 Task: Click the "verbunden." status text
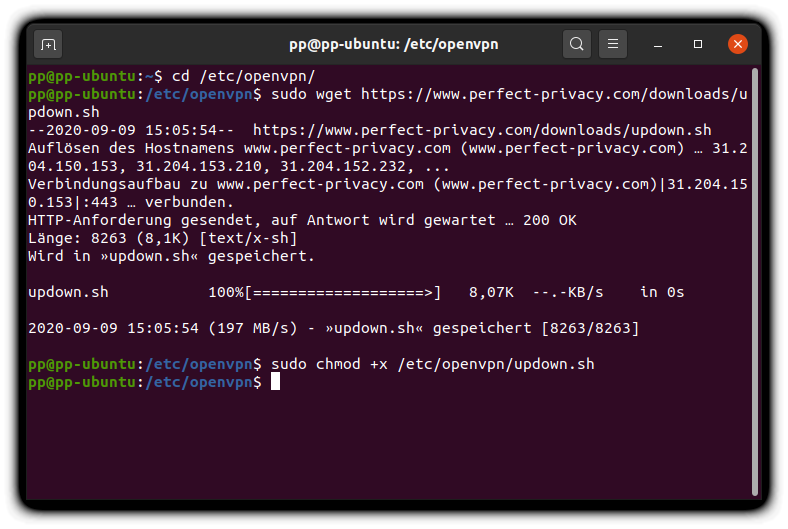point(189,202)
